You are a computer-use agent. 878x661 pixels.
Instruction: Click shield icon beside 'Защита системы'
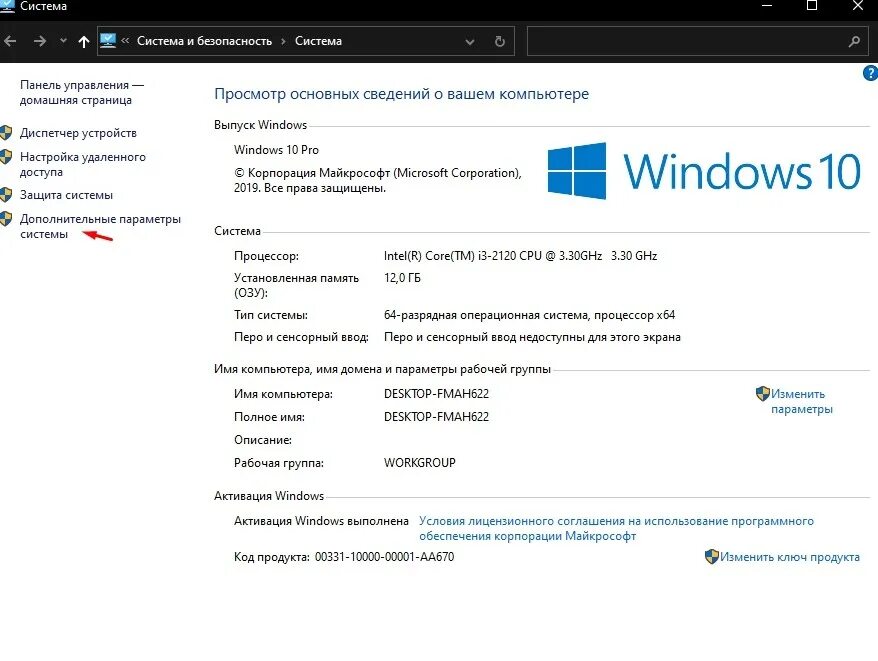(6, 195)
